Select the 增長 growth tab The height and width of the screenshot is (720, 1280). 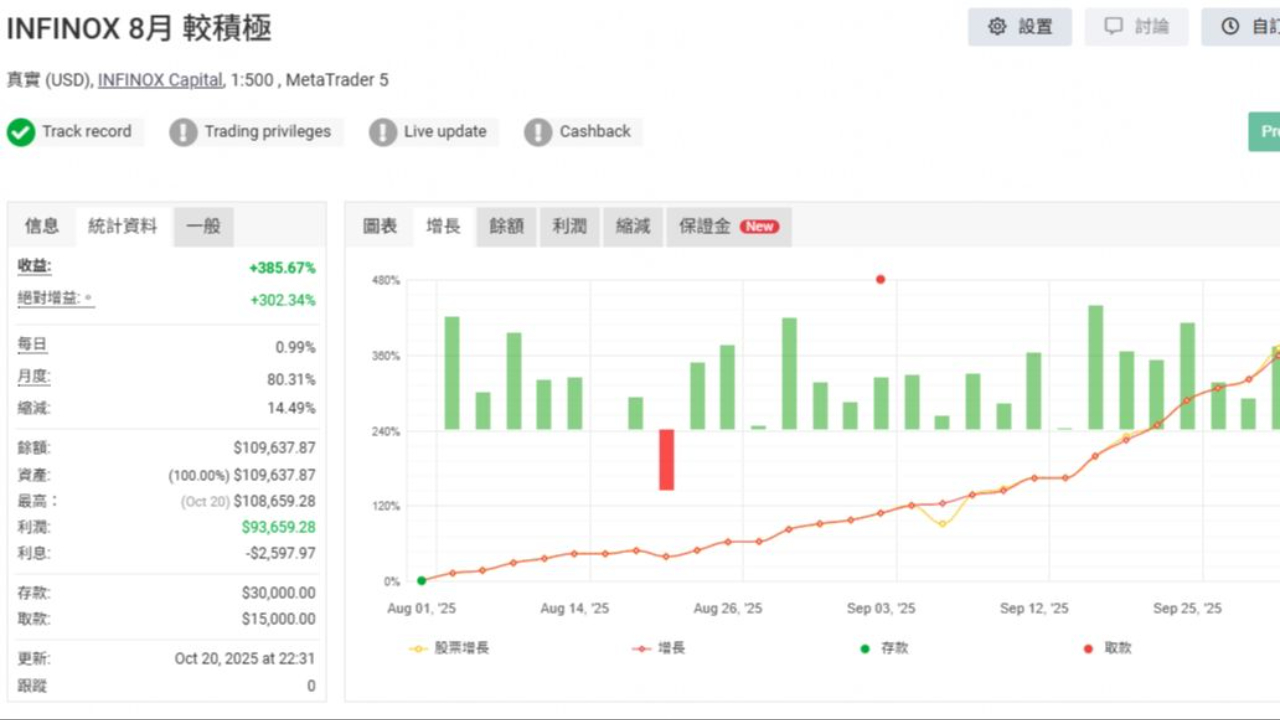444,226
